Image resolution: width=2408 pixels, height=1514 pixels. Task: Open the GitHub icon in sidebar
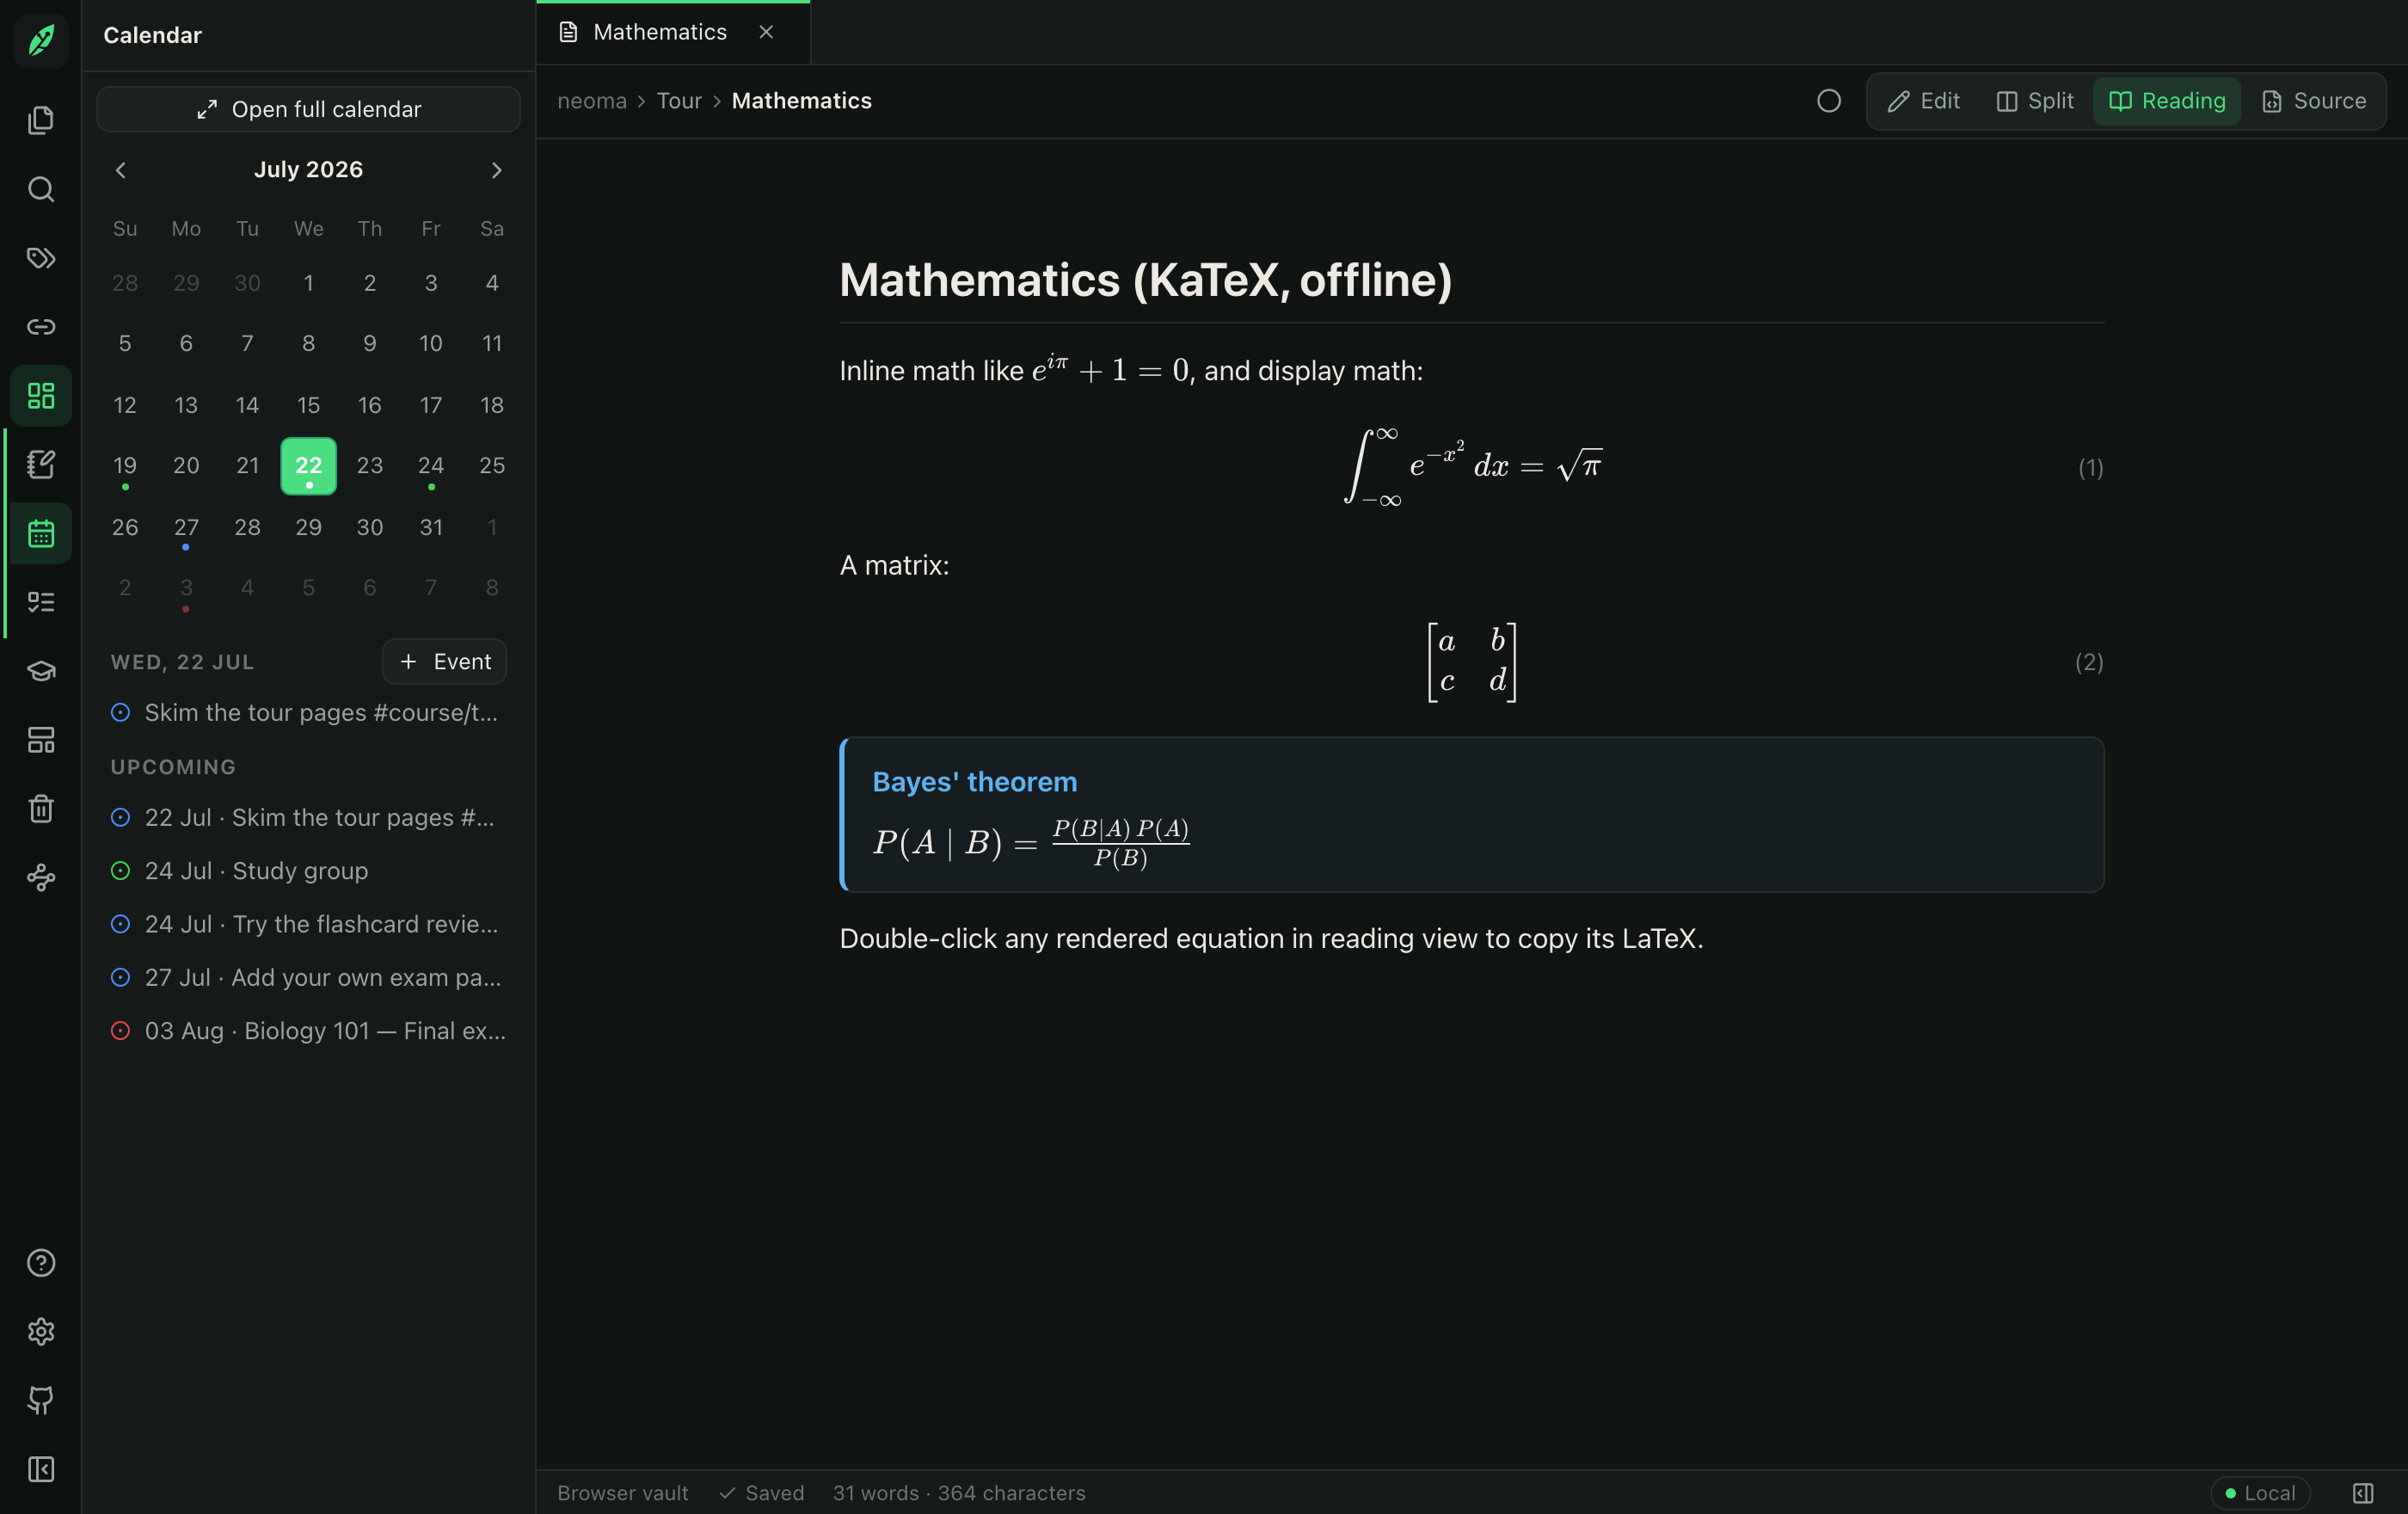coord(41,1400)
